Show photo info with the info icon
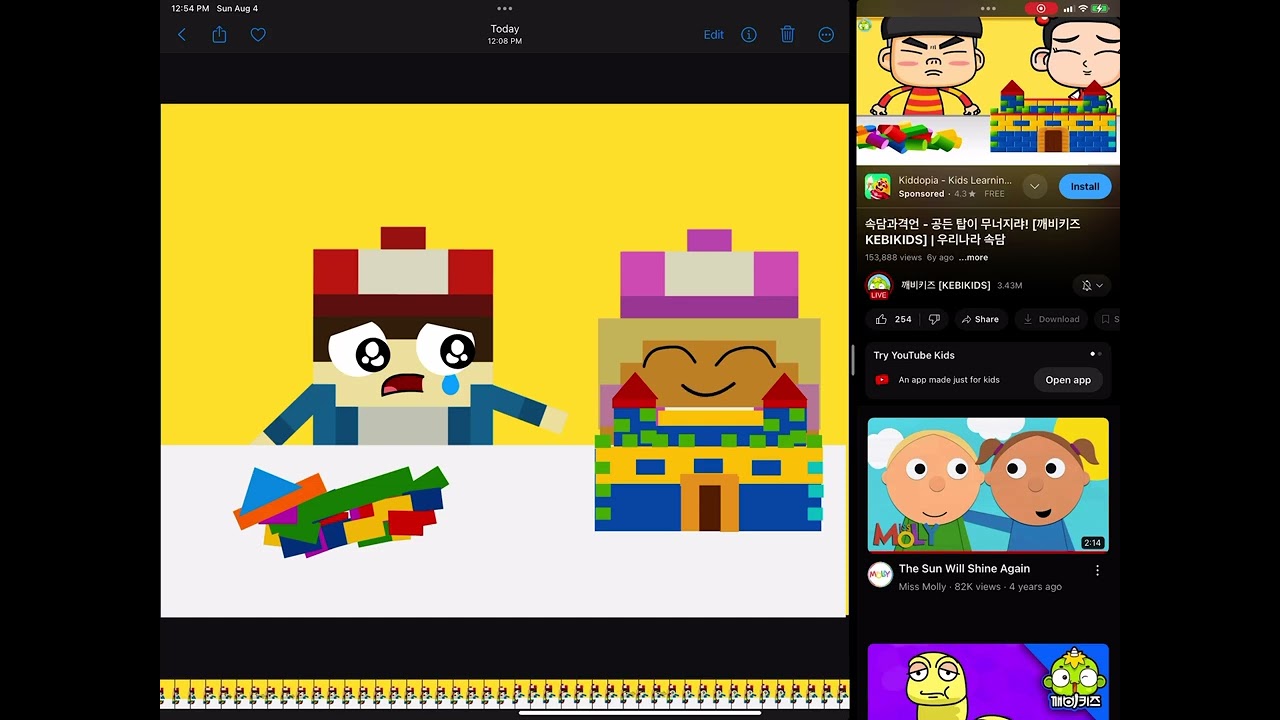The width and height of the screenshot is (1280, 720). click(x=749, y=35)
